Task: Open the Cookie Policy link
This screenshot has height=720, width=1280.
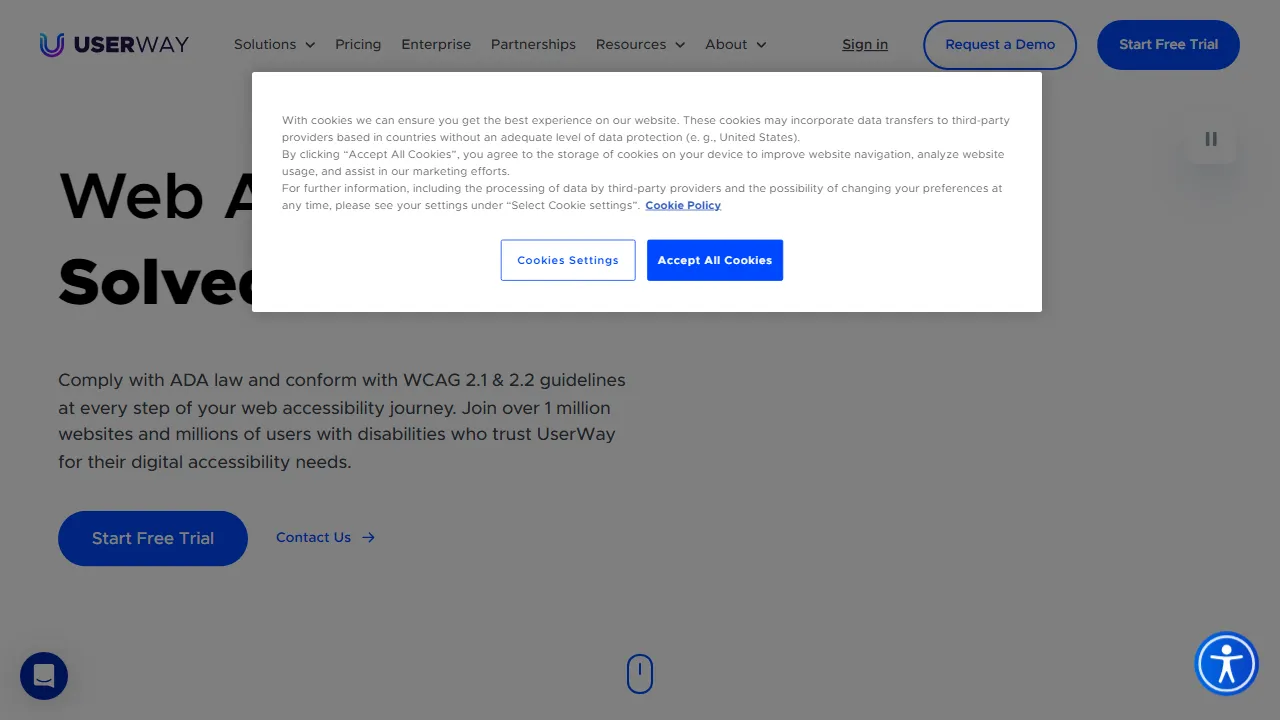Action: (x=683, y=205)
